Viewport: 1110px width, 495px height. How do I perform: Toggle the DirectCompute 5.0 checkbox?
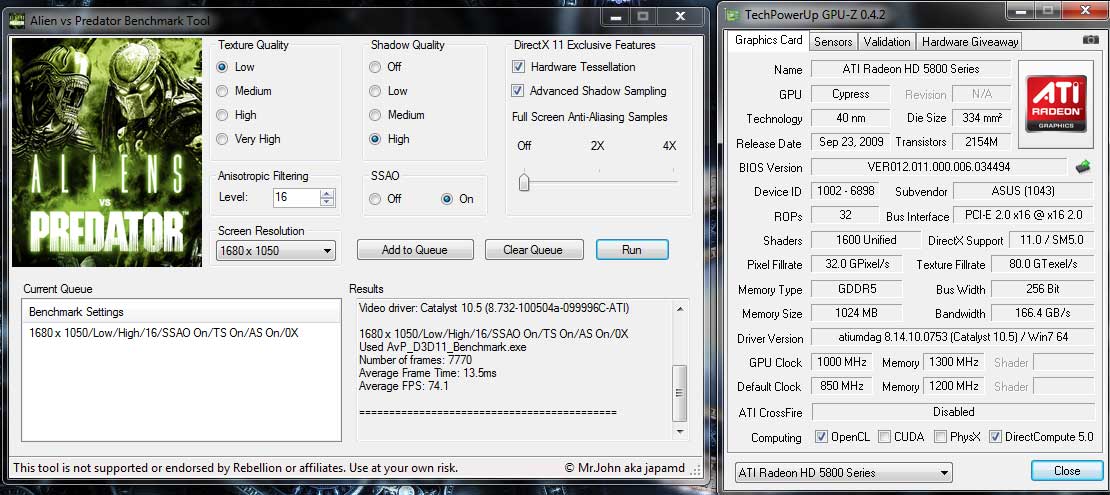click(x=995, y=437)
